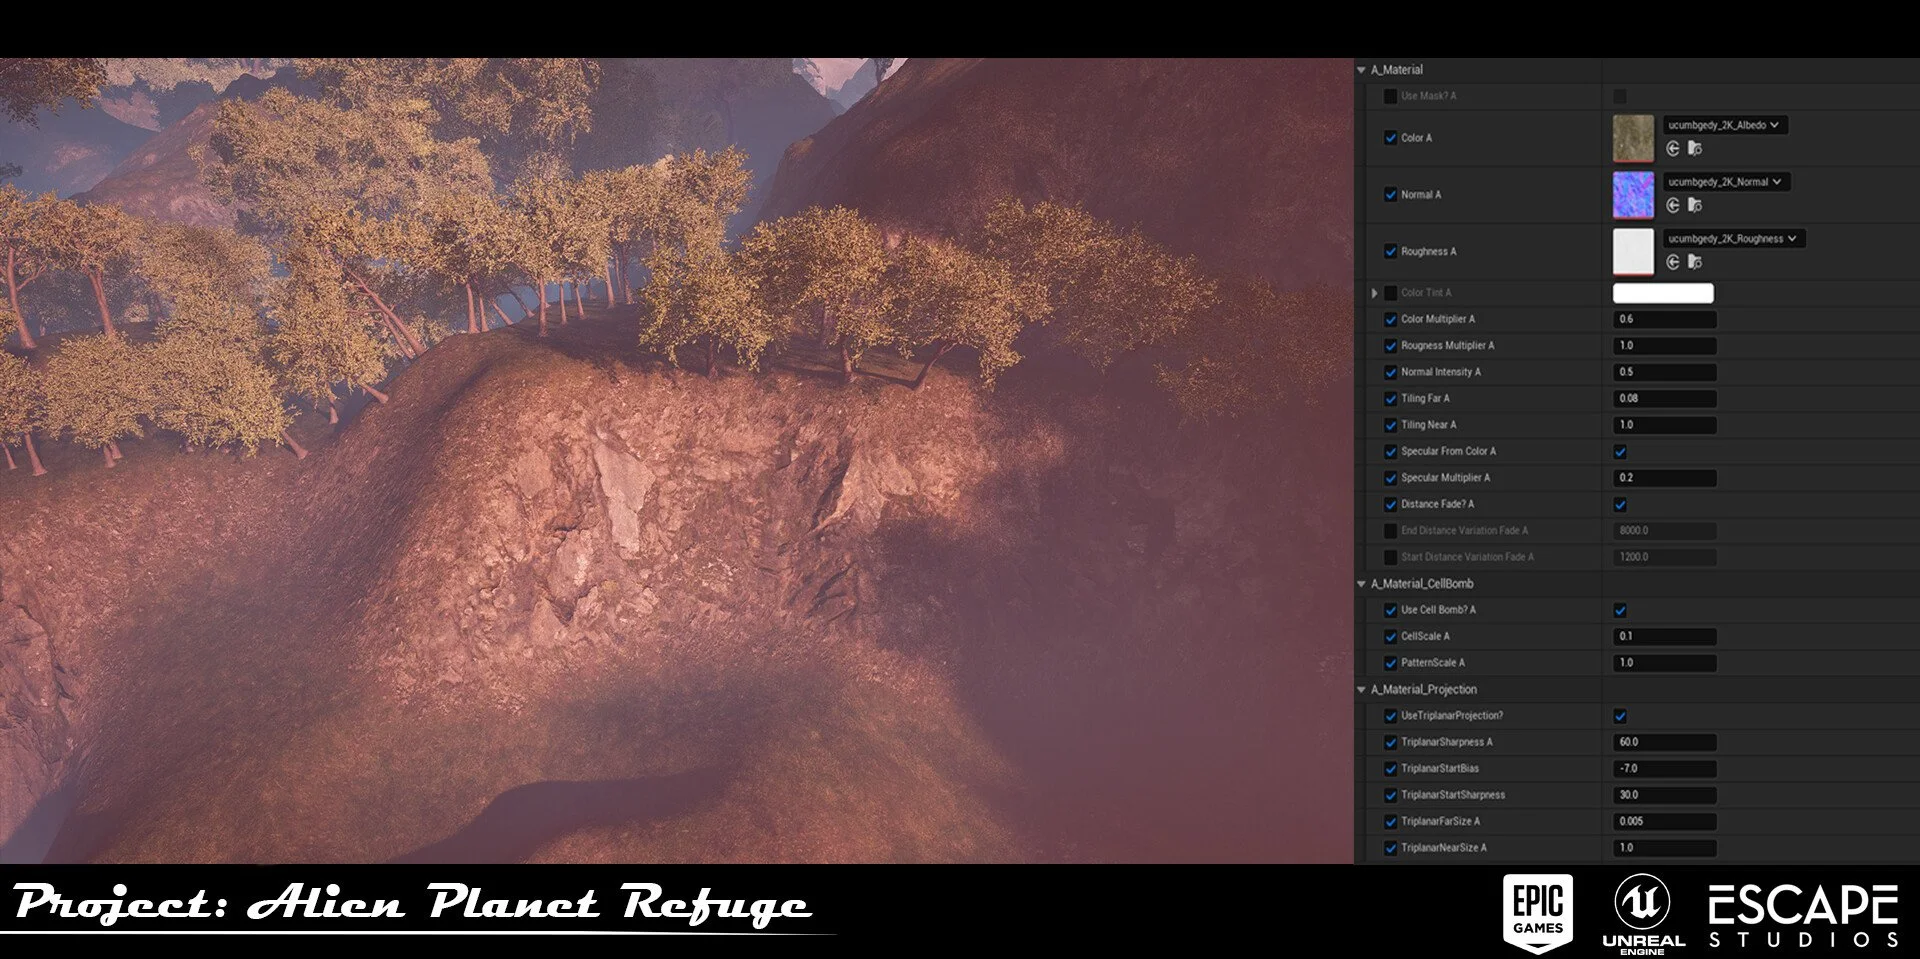
Task: Click the TriplanarNearSize A value field
Action: pos(1665,848)
